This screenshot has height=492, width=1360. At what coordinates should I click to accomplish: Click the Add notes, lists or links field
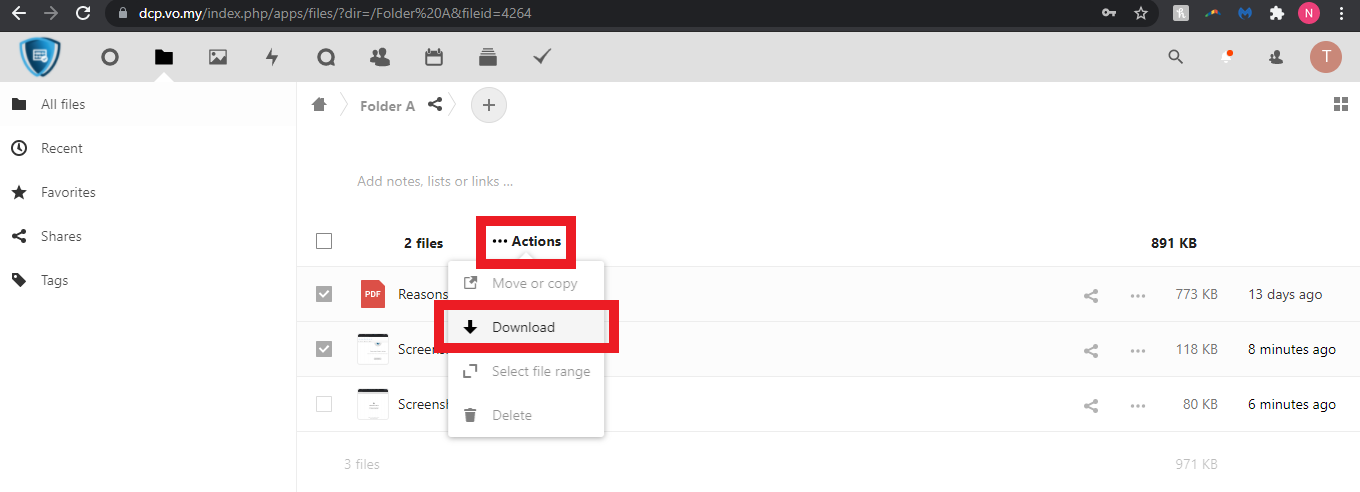point(435,181)
